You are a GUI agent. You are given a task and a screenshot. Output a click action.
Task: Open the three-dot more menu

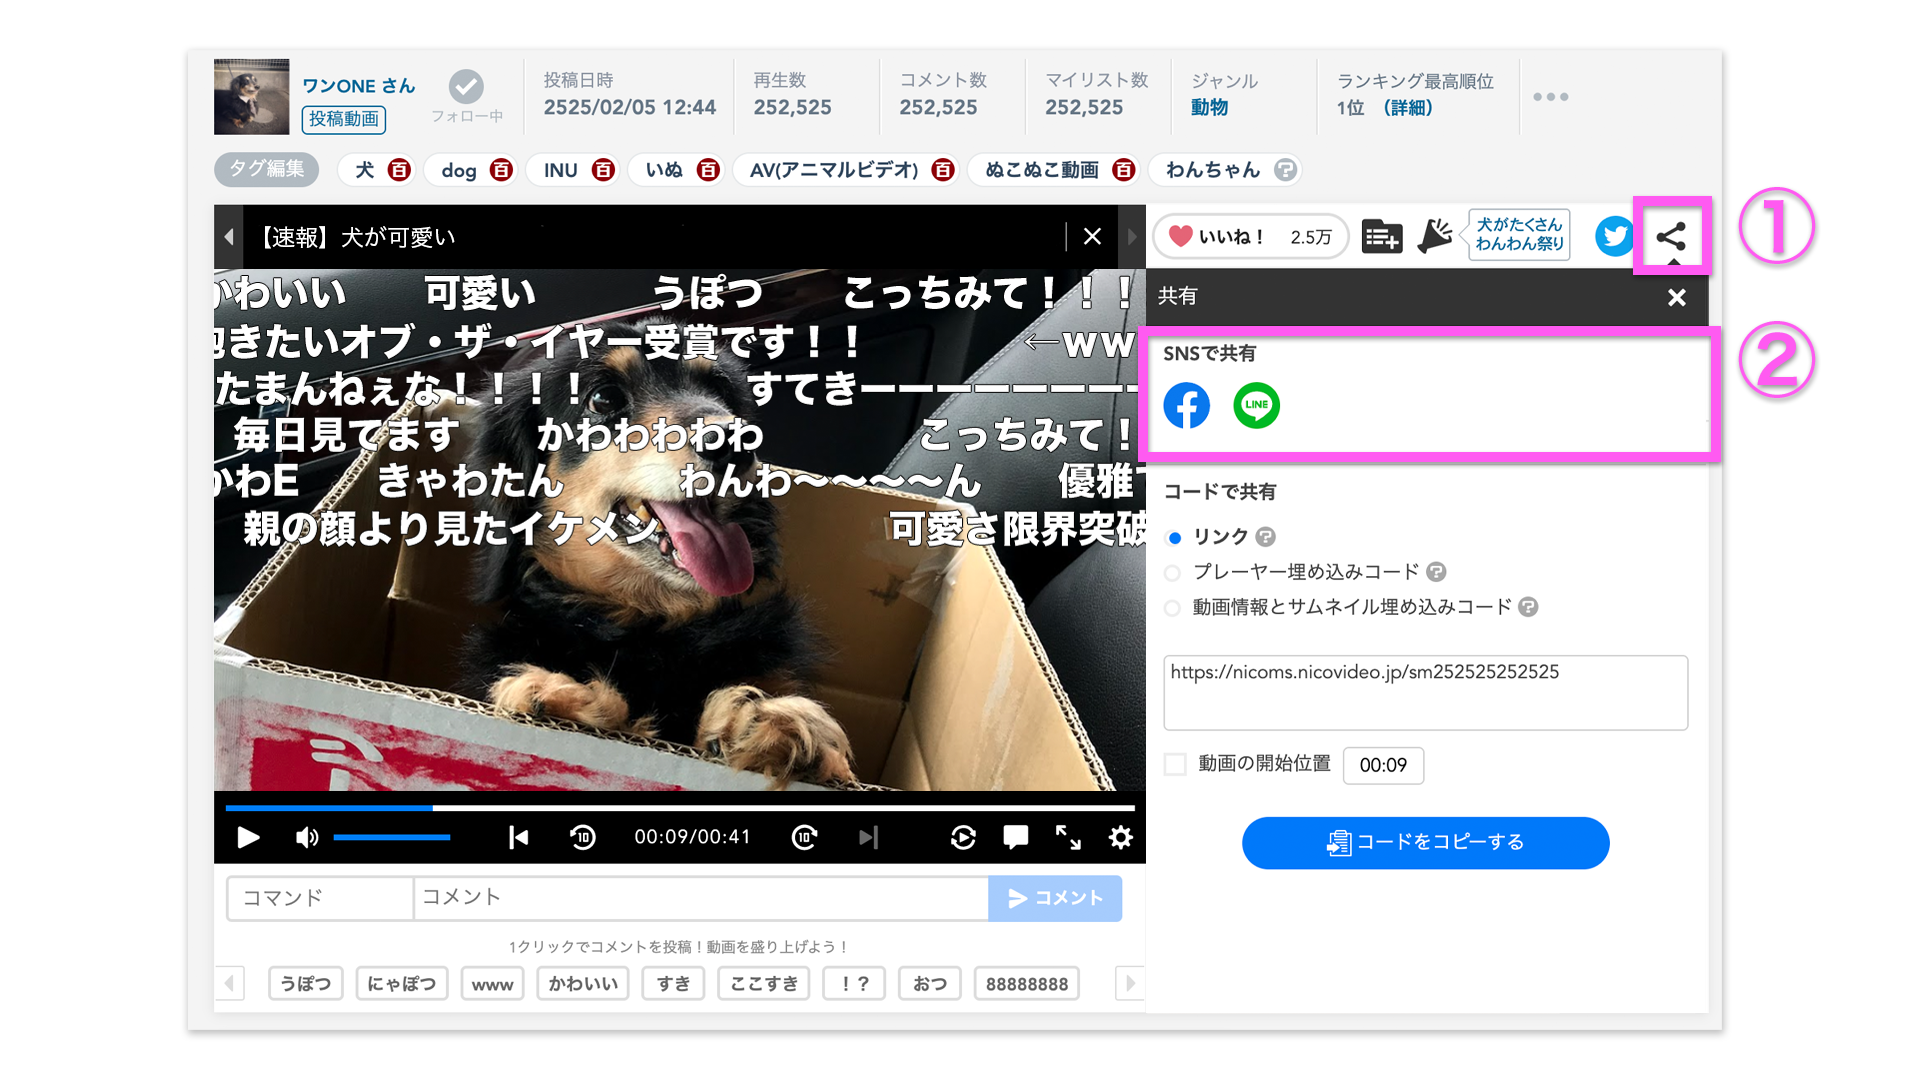click(x=1551, y=97)
